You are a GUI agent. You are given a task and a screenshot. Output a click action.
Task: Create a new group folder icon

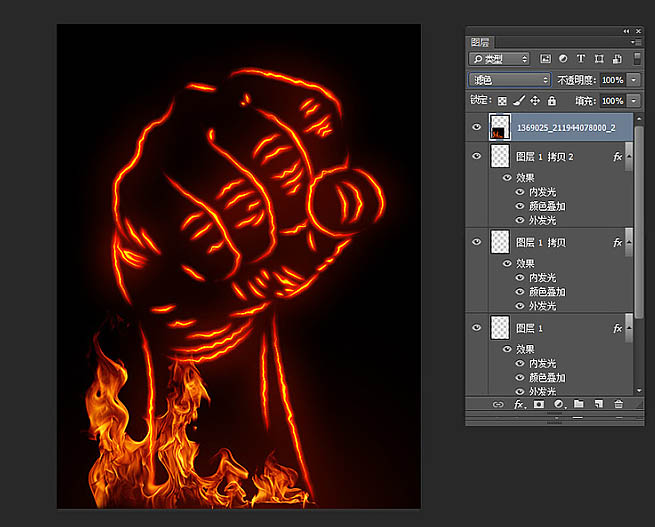pyautogui.click(x=579, y=404)
